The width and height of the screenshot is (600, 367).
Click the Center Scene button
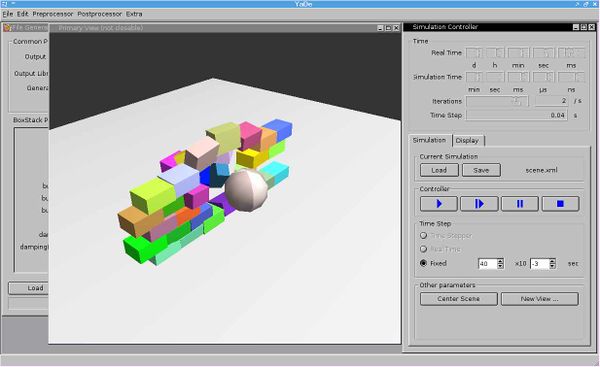coord(458,299)
